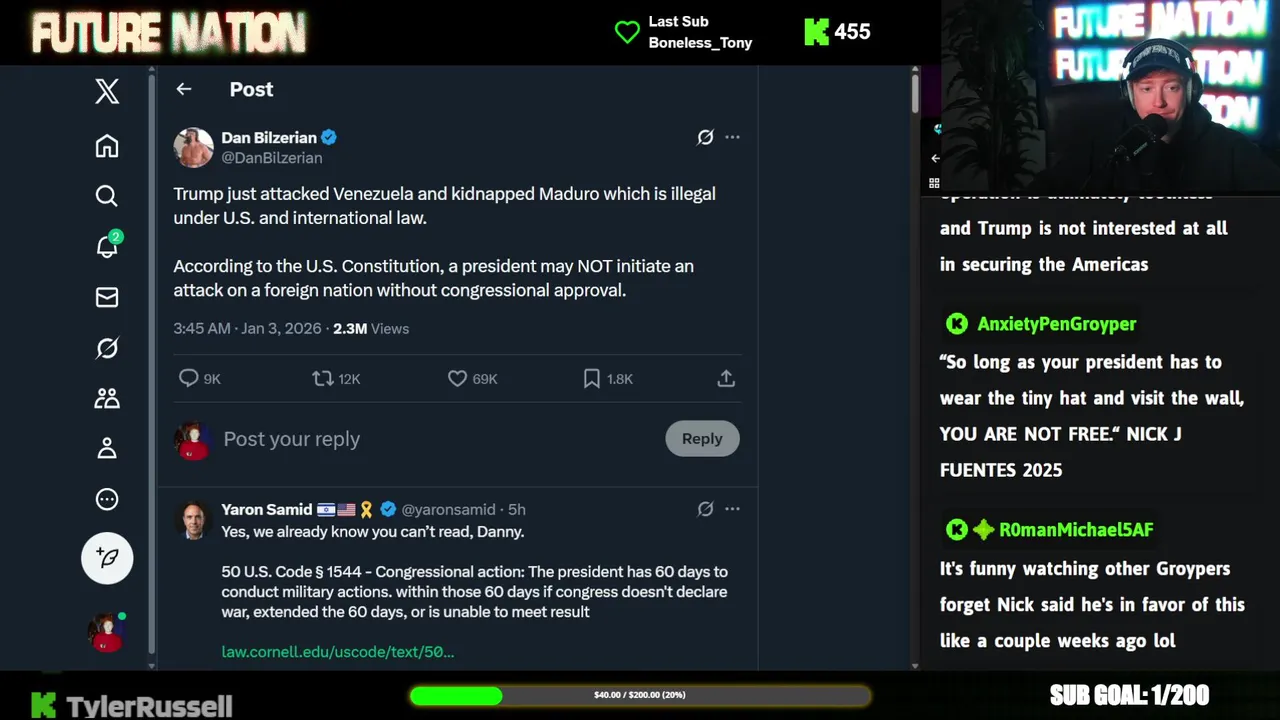Open the Grok icon in sidebar
Image resolution: width=1280 pixels, height=720 pixels.
(107, 348)
